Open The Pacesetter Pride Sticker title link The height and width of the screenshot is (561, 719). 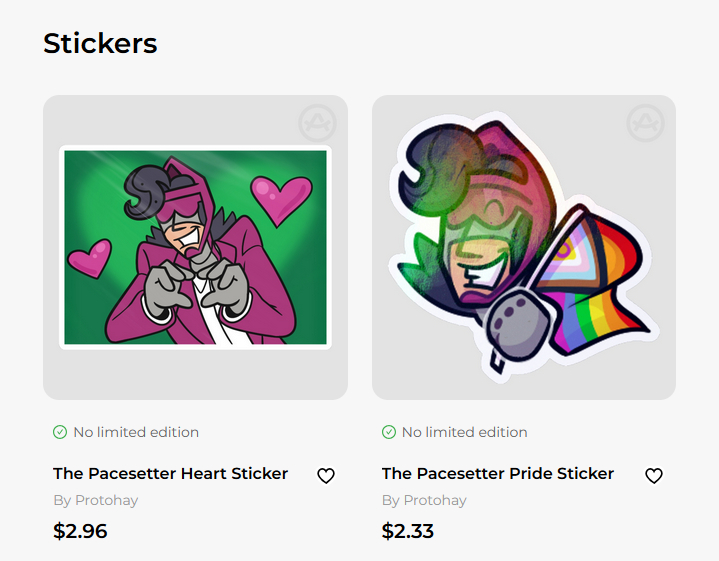point(498,474)
